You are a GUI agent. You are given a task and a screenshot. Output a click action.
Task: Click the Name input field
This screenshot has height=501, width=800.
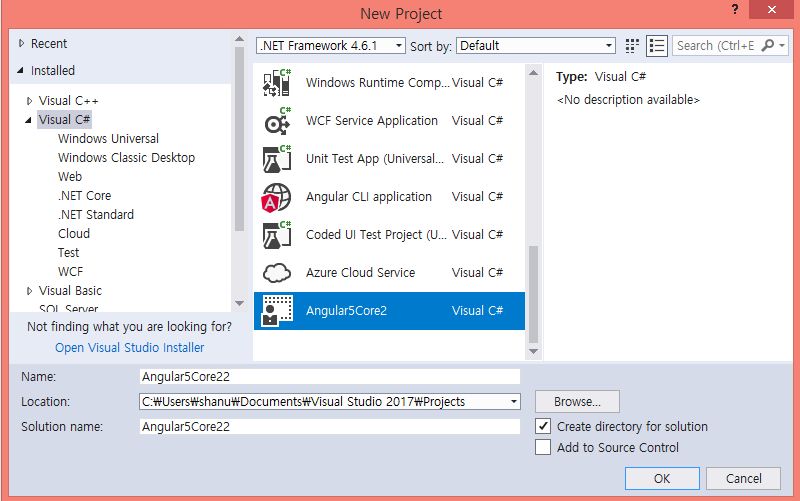pyautogui.click(x=330, y=377)
